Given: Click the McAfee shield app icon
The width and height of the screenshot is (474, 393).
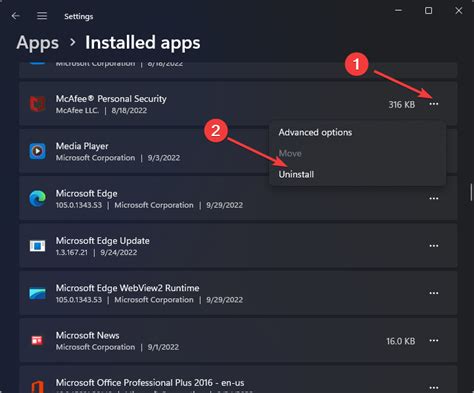Looking at the screenshot, I should click(x=37, y=104).
